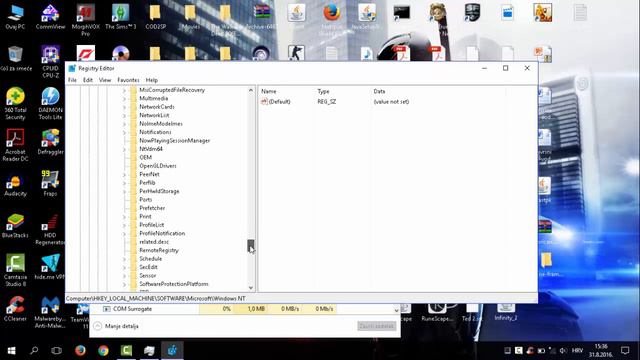Open the Edit menu in Registry Editor
The height and width of the screenshot is (360, 640).
coord(88,80)
